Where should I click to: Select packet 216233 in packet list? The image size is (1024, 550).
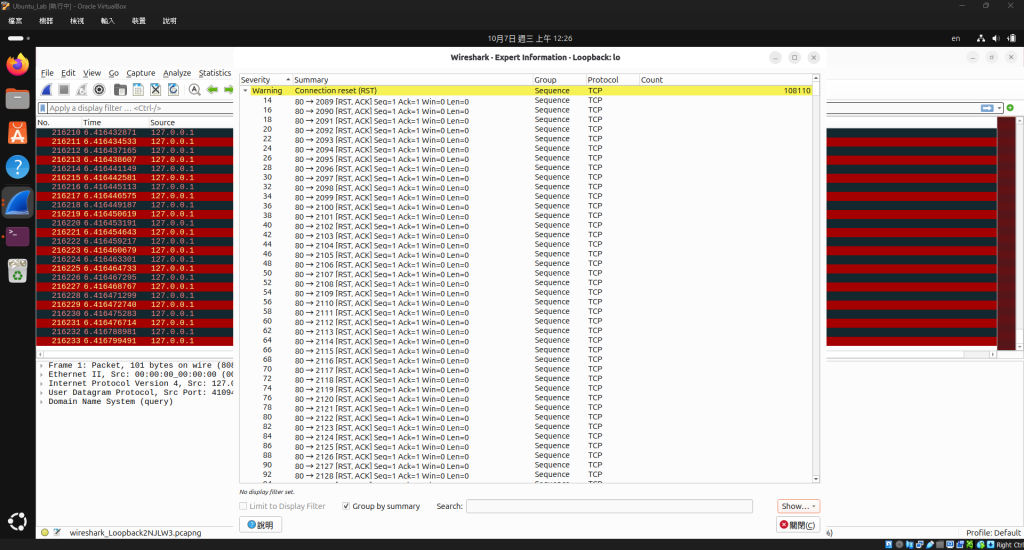pyautogui.click(x=135, y=341)
